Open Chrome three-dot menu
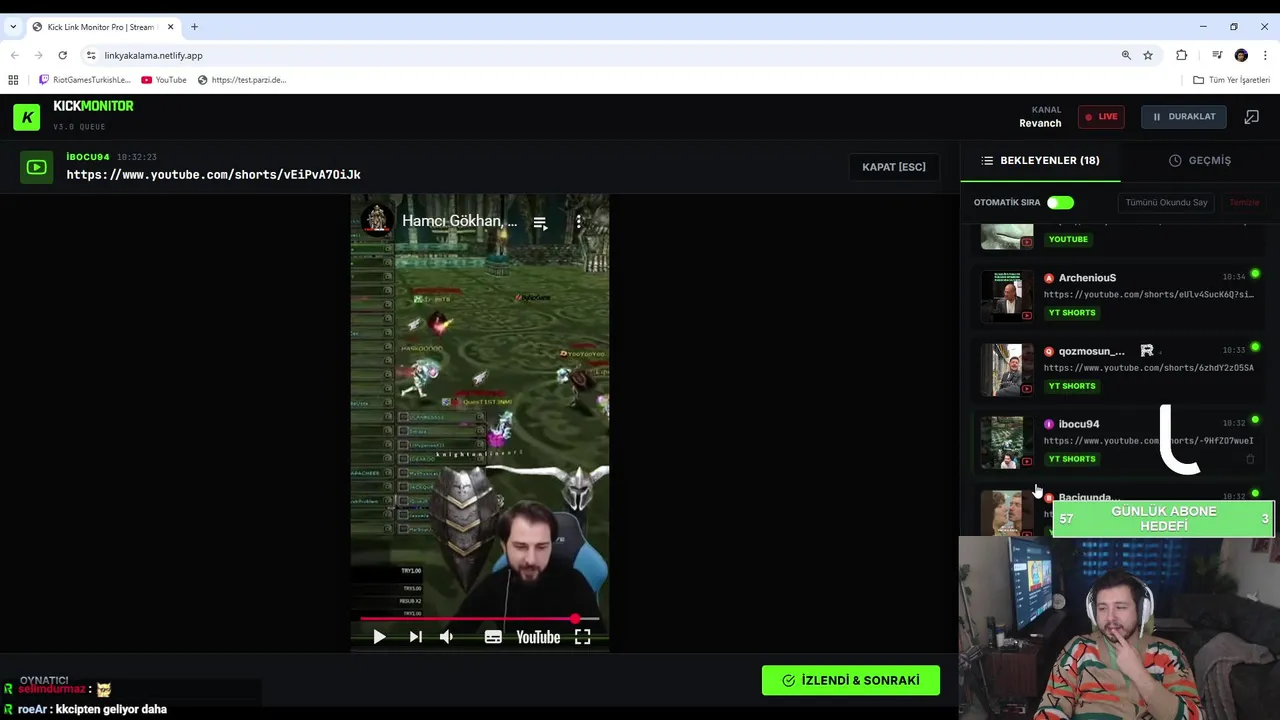The image size is (1280, 720). click(1265, 55)
